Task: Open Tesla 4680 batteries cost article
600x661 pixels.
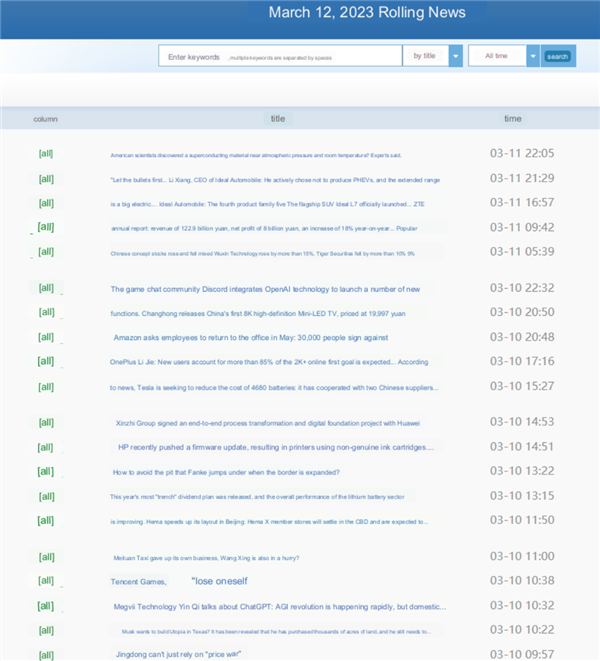Action: (274, 387)
